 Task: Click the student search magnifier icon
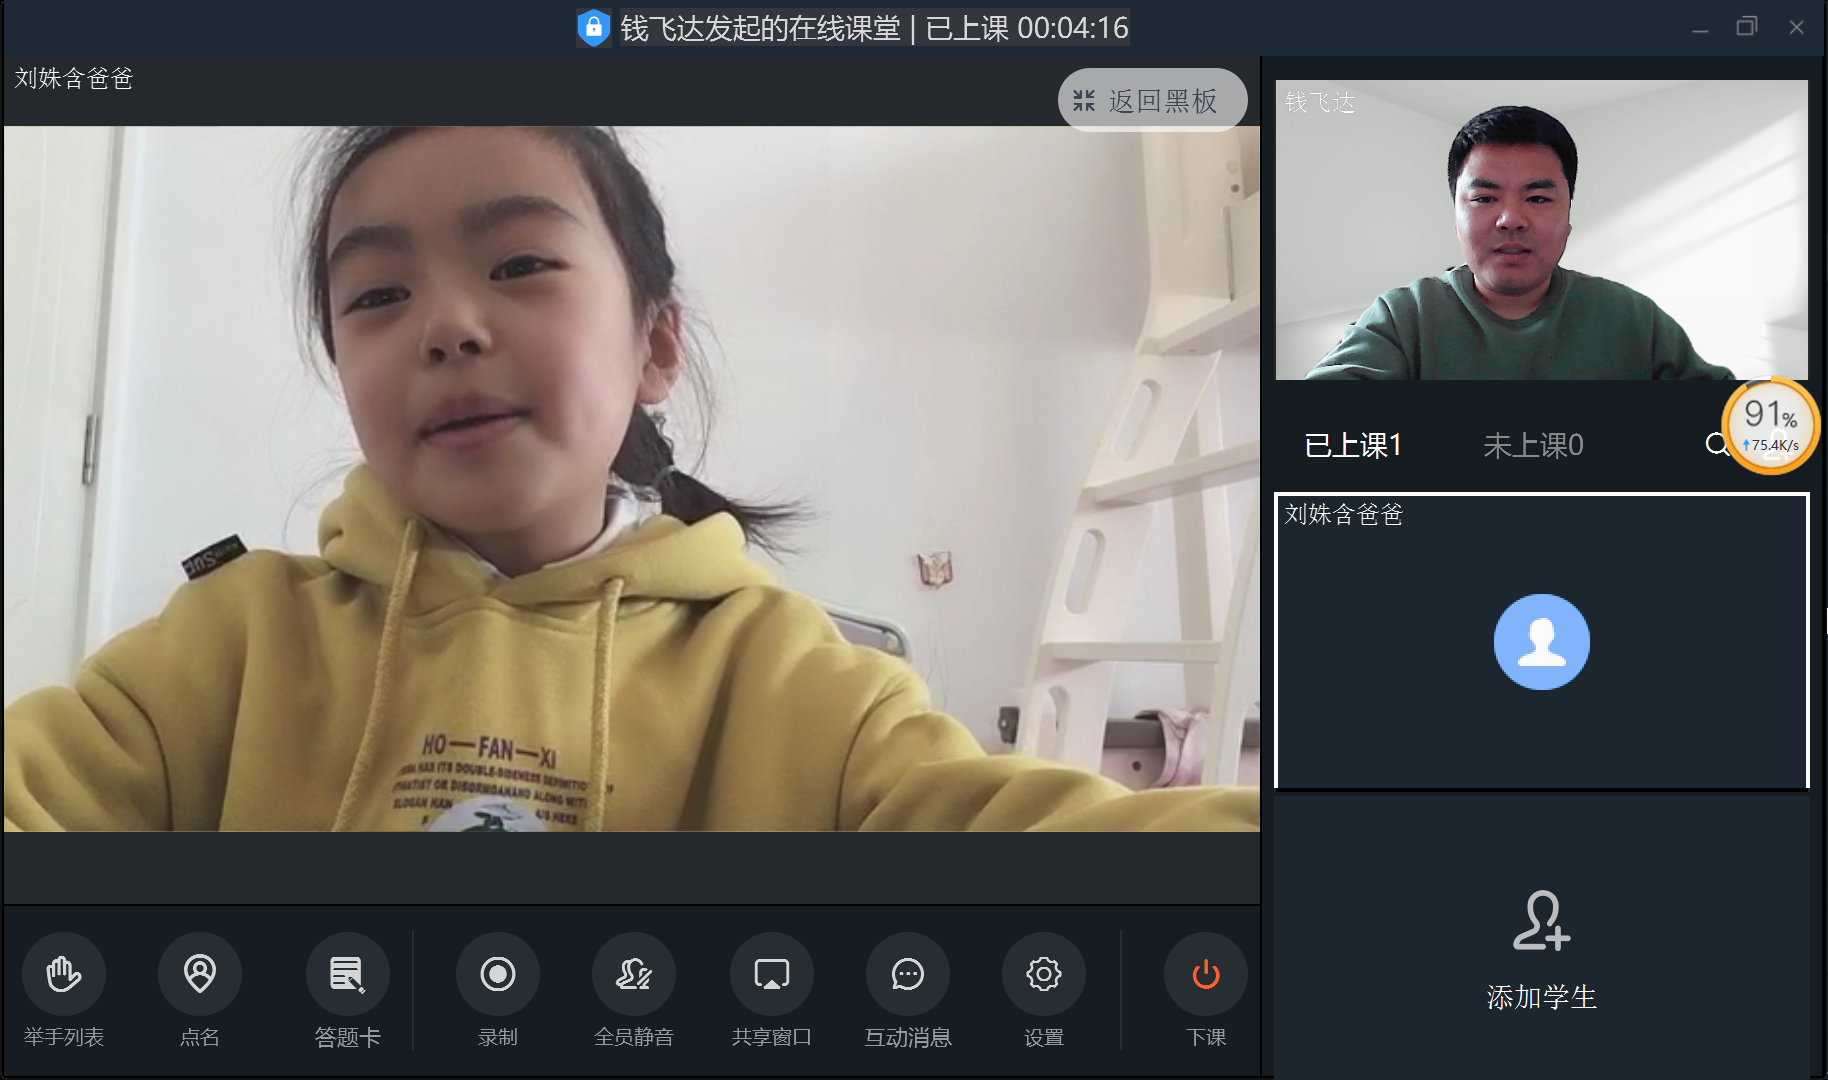[x=1715, y=444]
